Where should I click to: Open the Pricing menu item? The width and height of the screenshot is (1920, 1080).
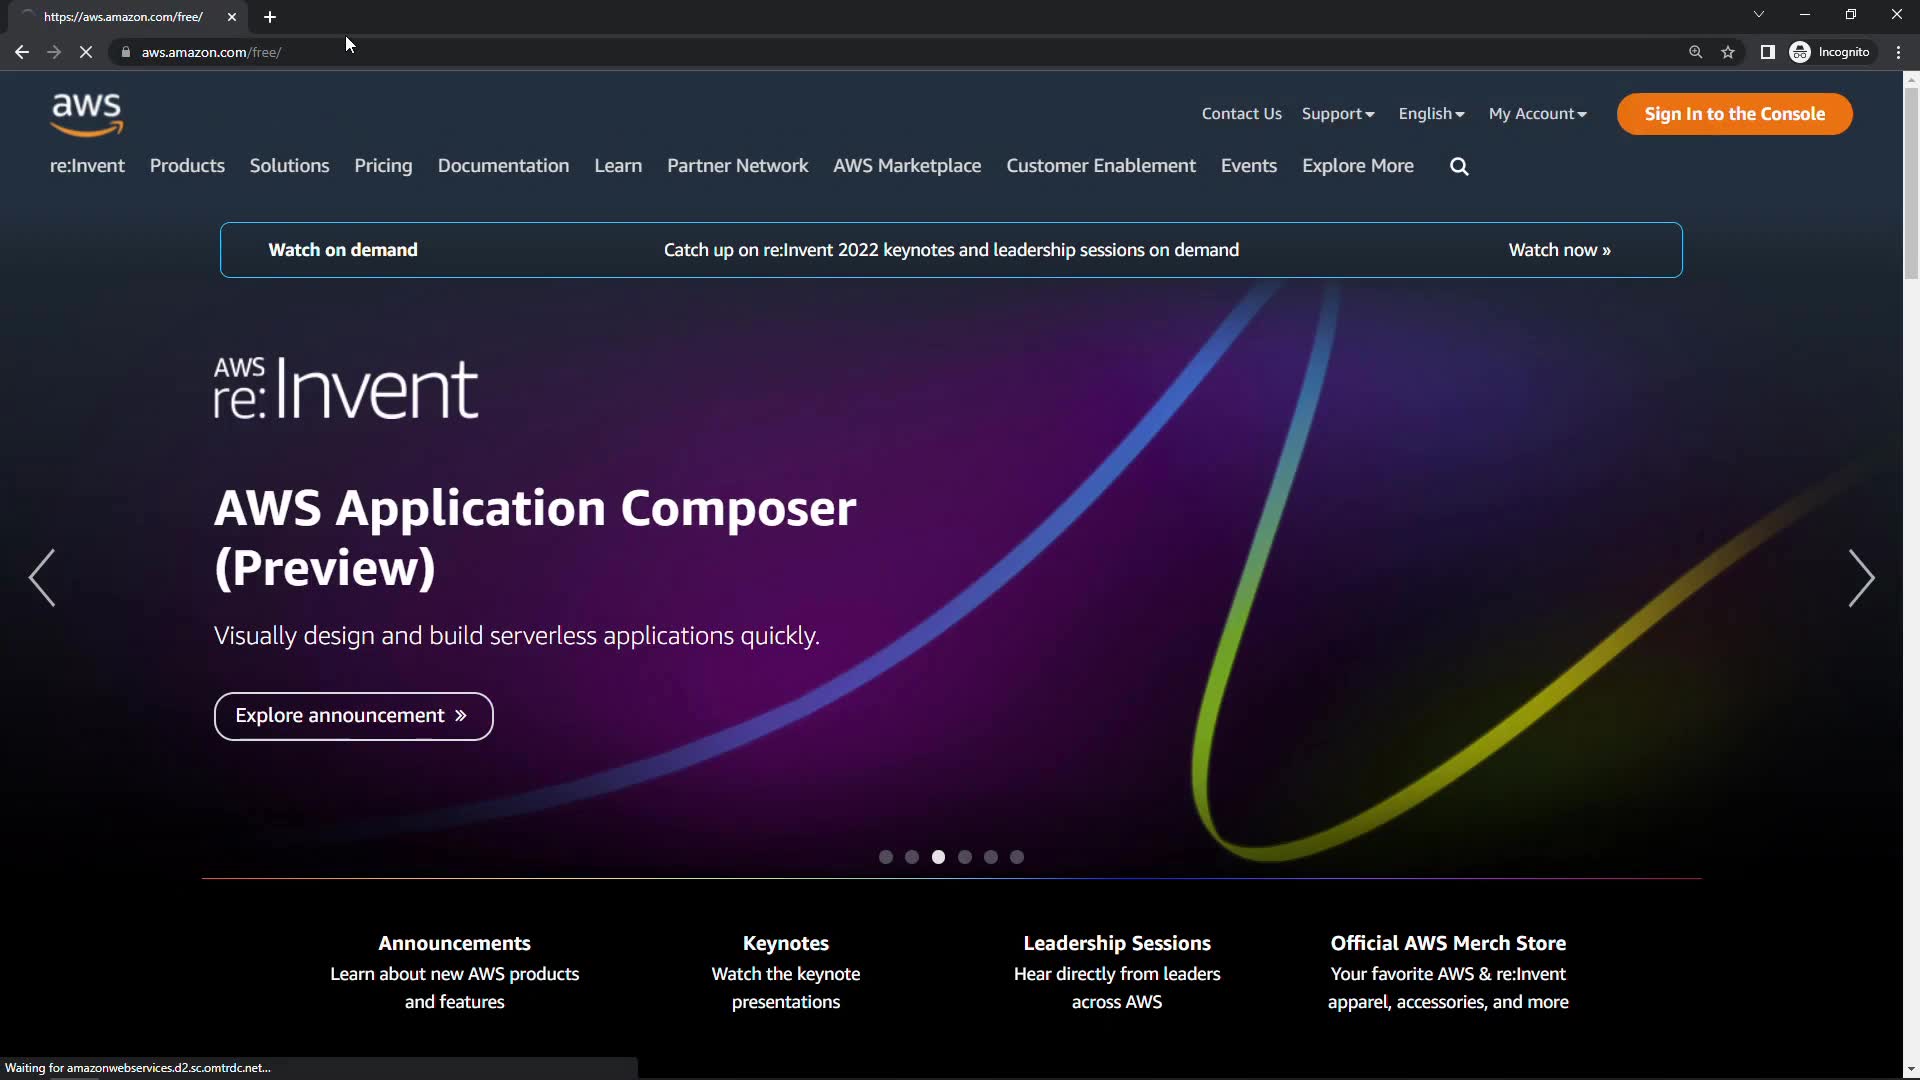click(383, 166)
